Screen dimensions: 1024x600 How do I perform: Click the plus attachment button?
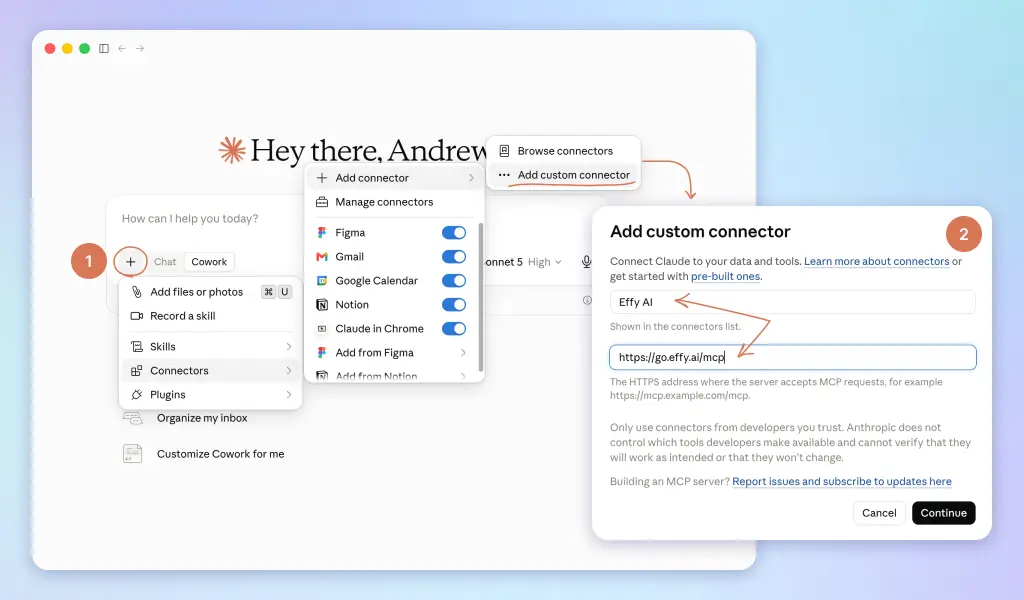coord(131,262)
